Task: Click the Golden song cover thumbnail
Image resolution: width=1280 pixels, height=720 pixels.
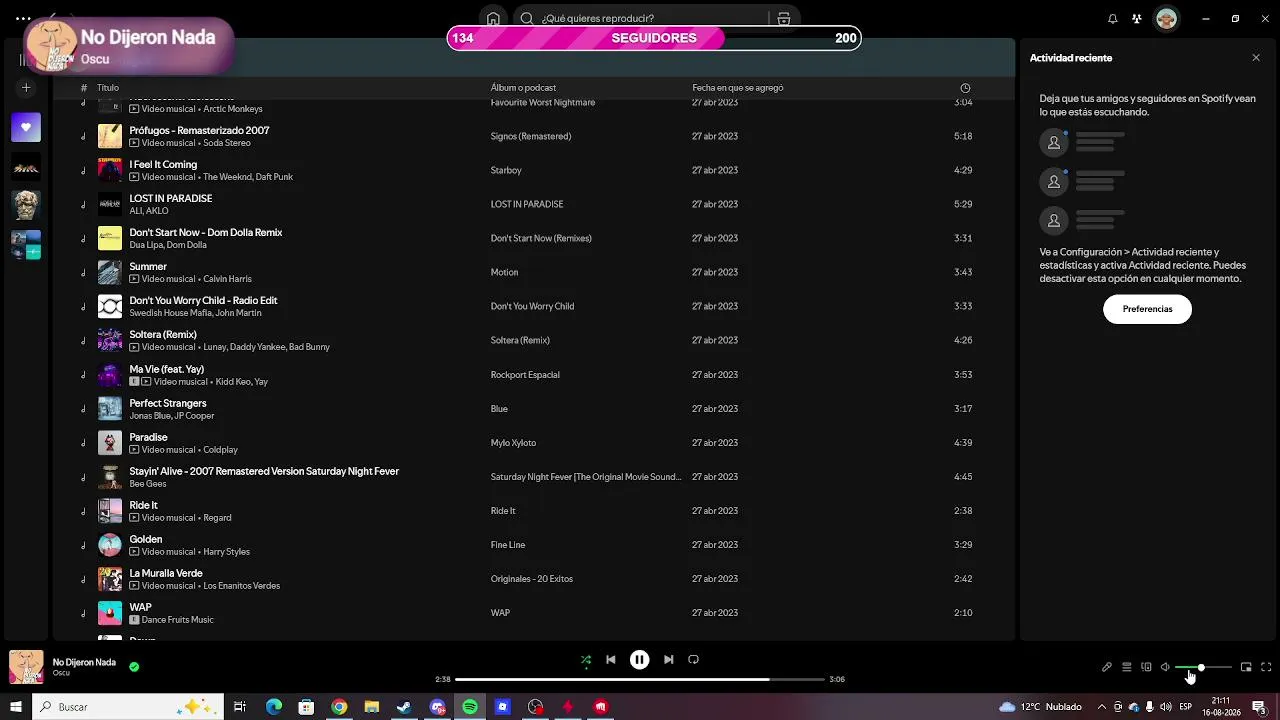Action: pos(110,545)
